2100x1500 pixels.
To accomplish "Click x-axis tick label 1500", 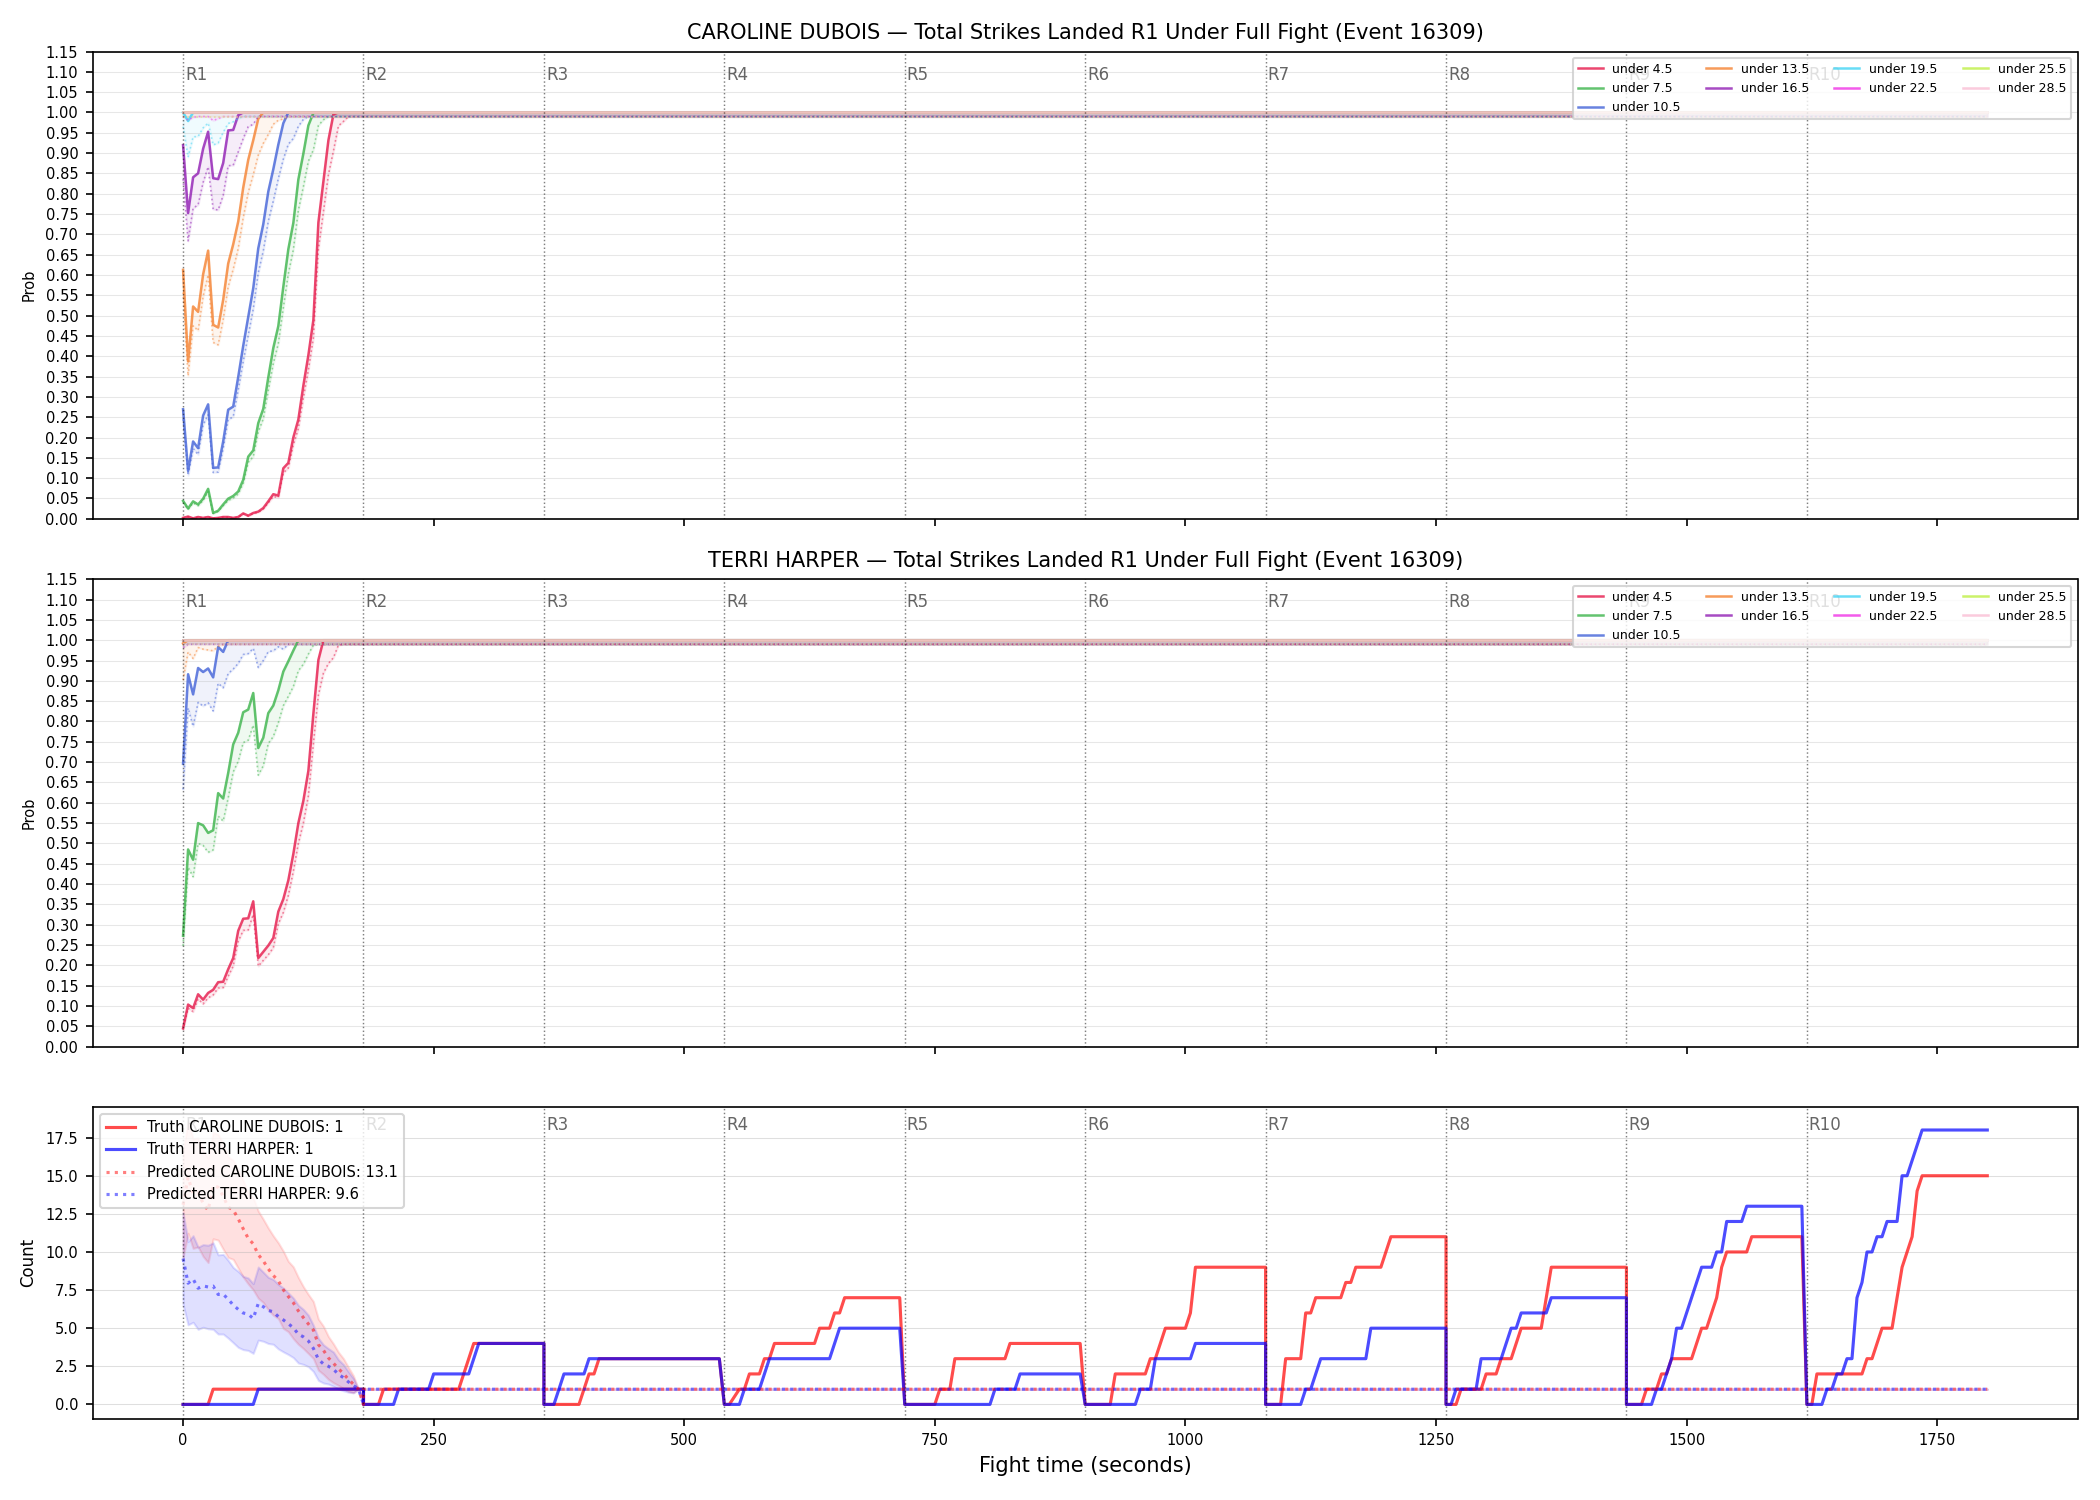I will coord(1687,1440).
